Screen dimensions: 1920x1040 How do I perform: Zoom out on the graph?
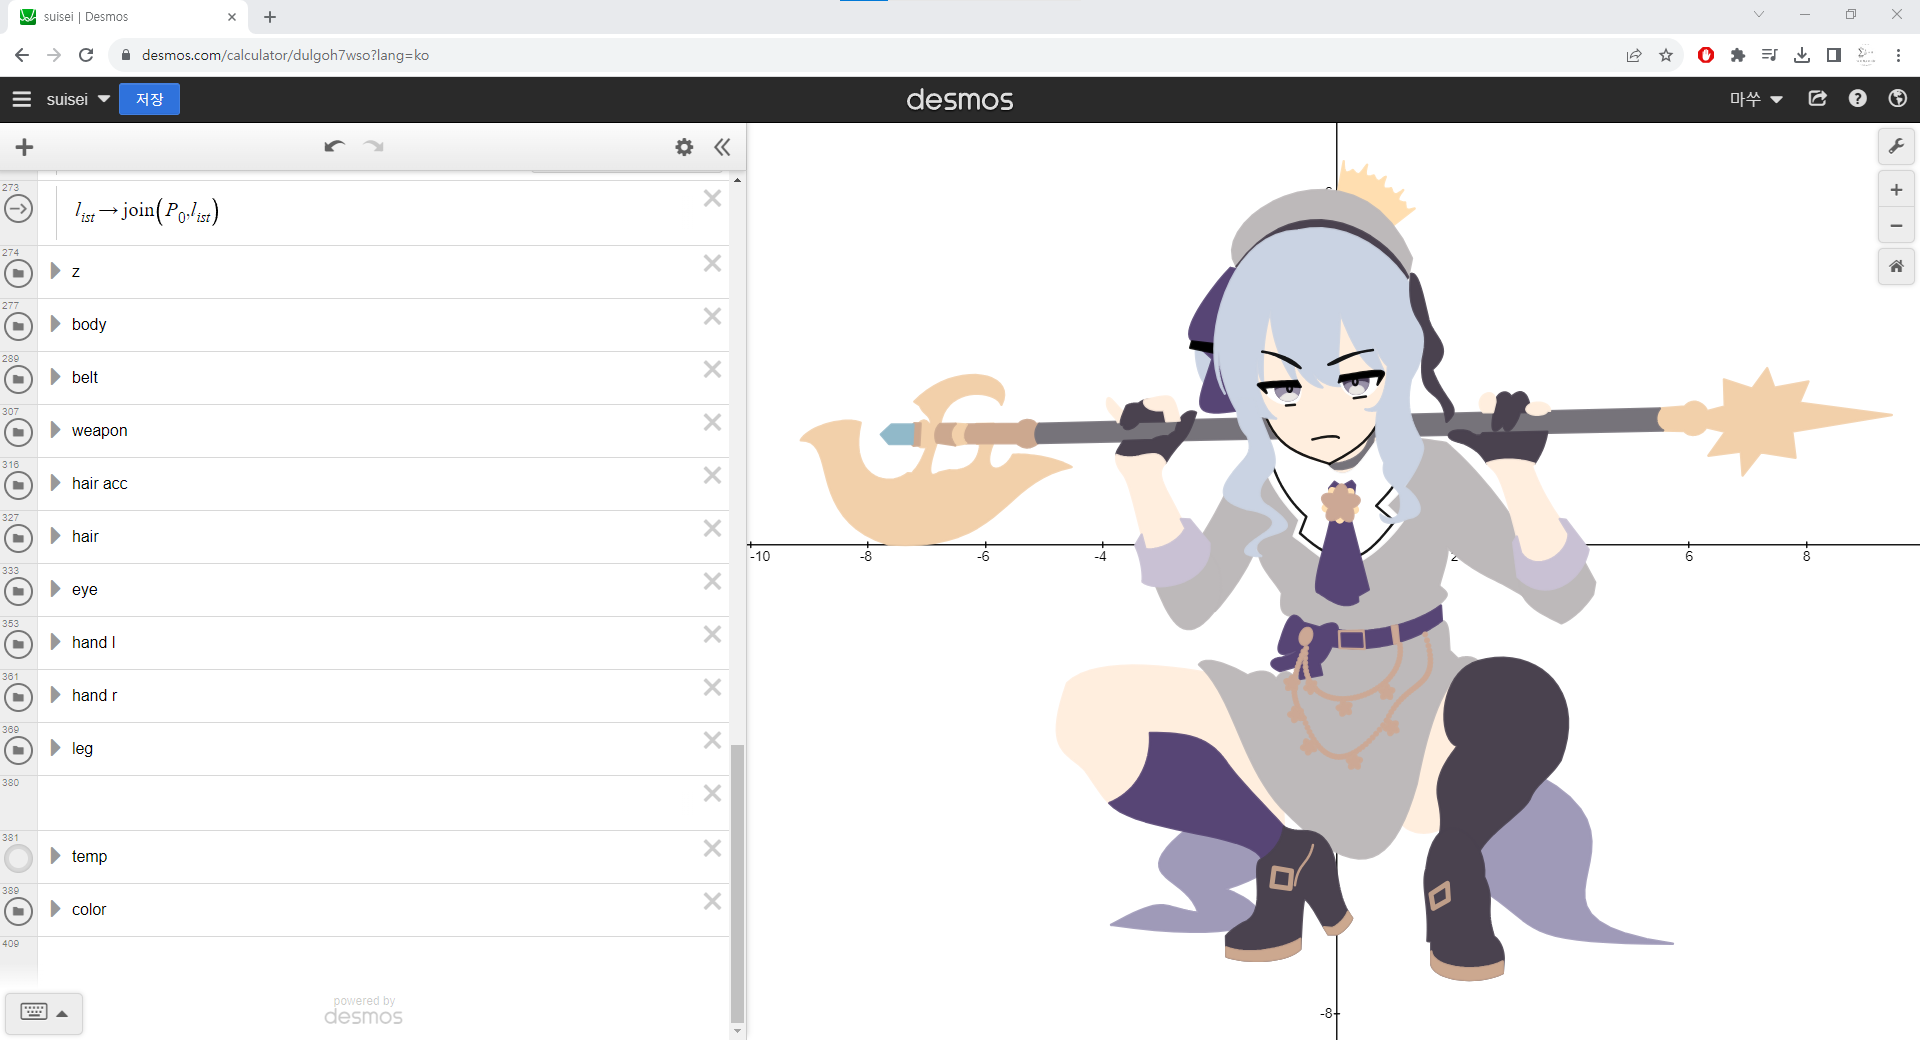click(x=1896, y=226)
